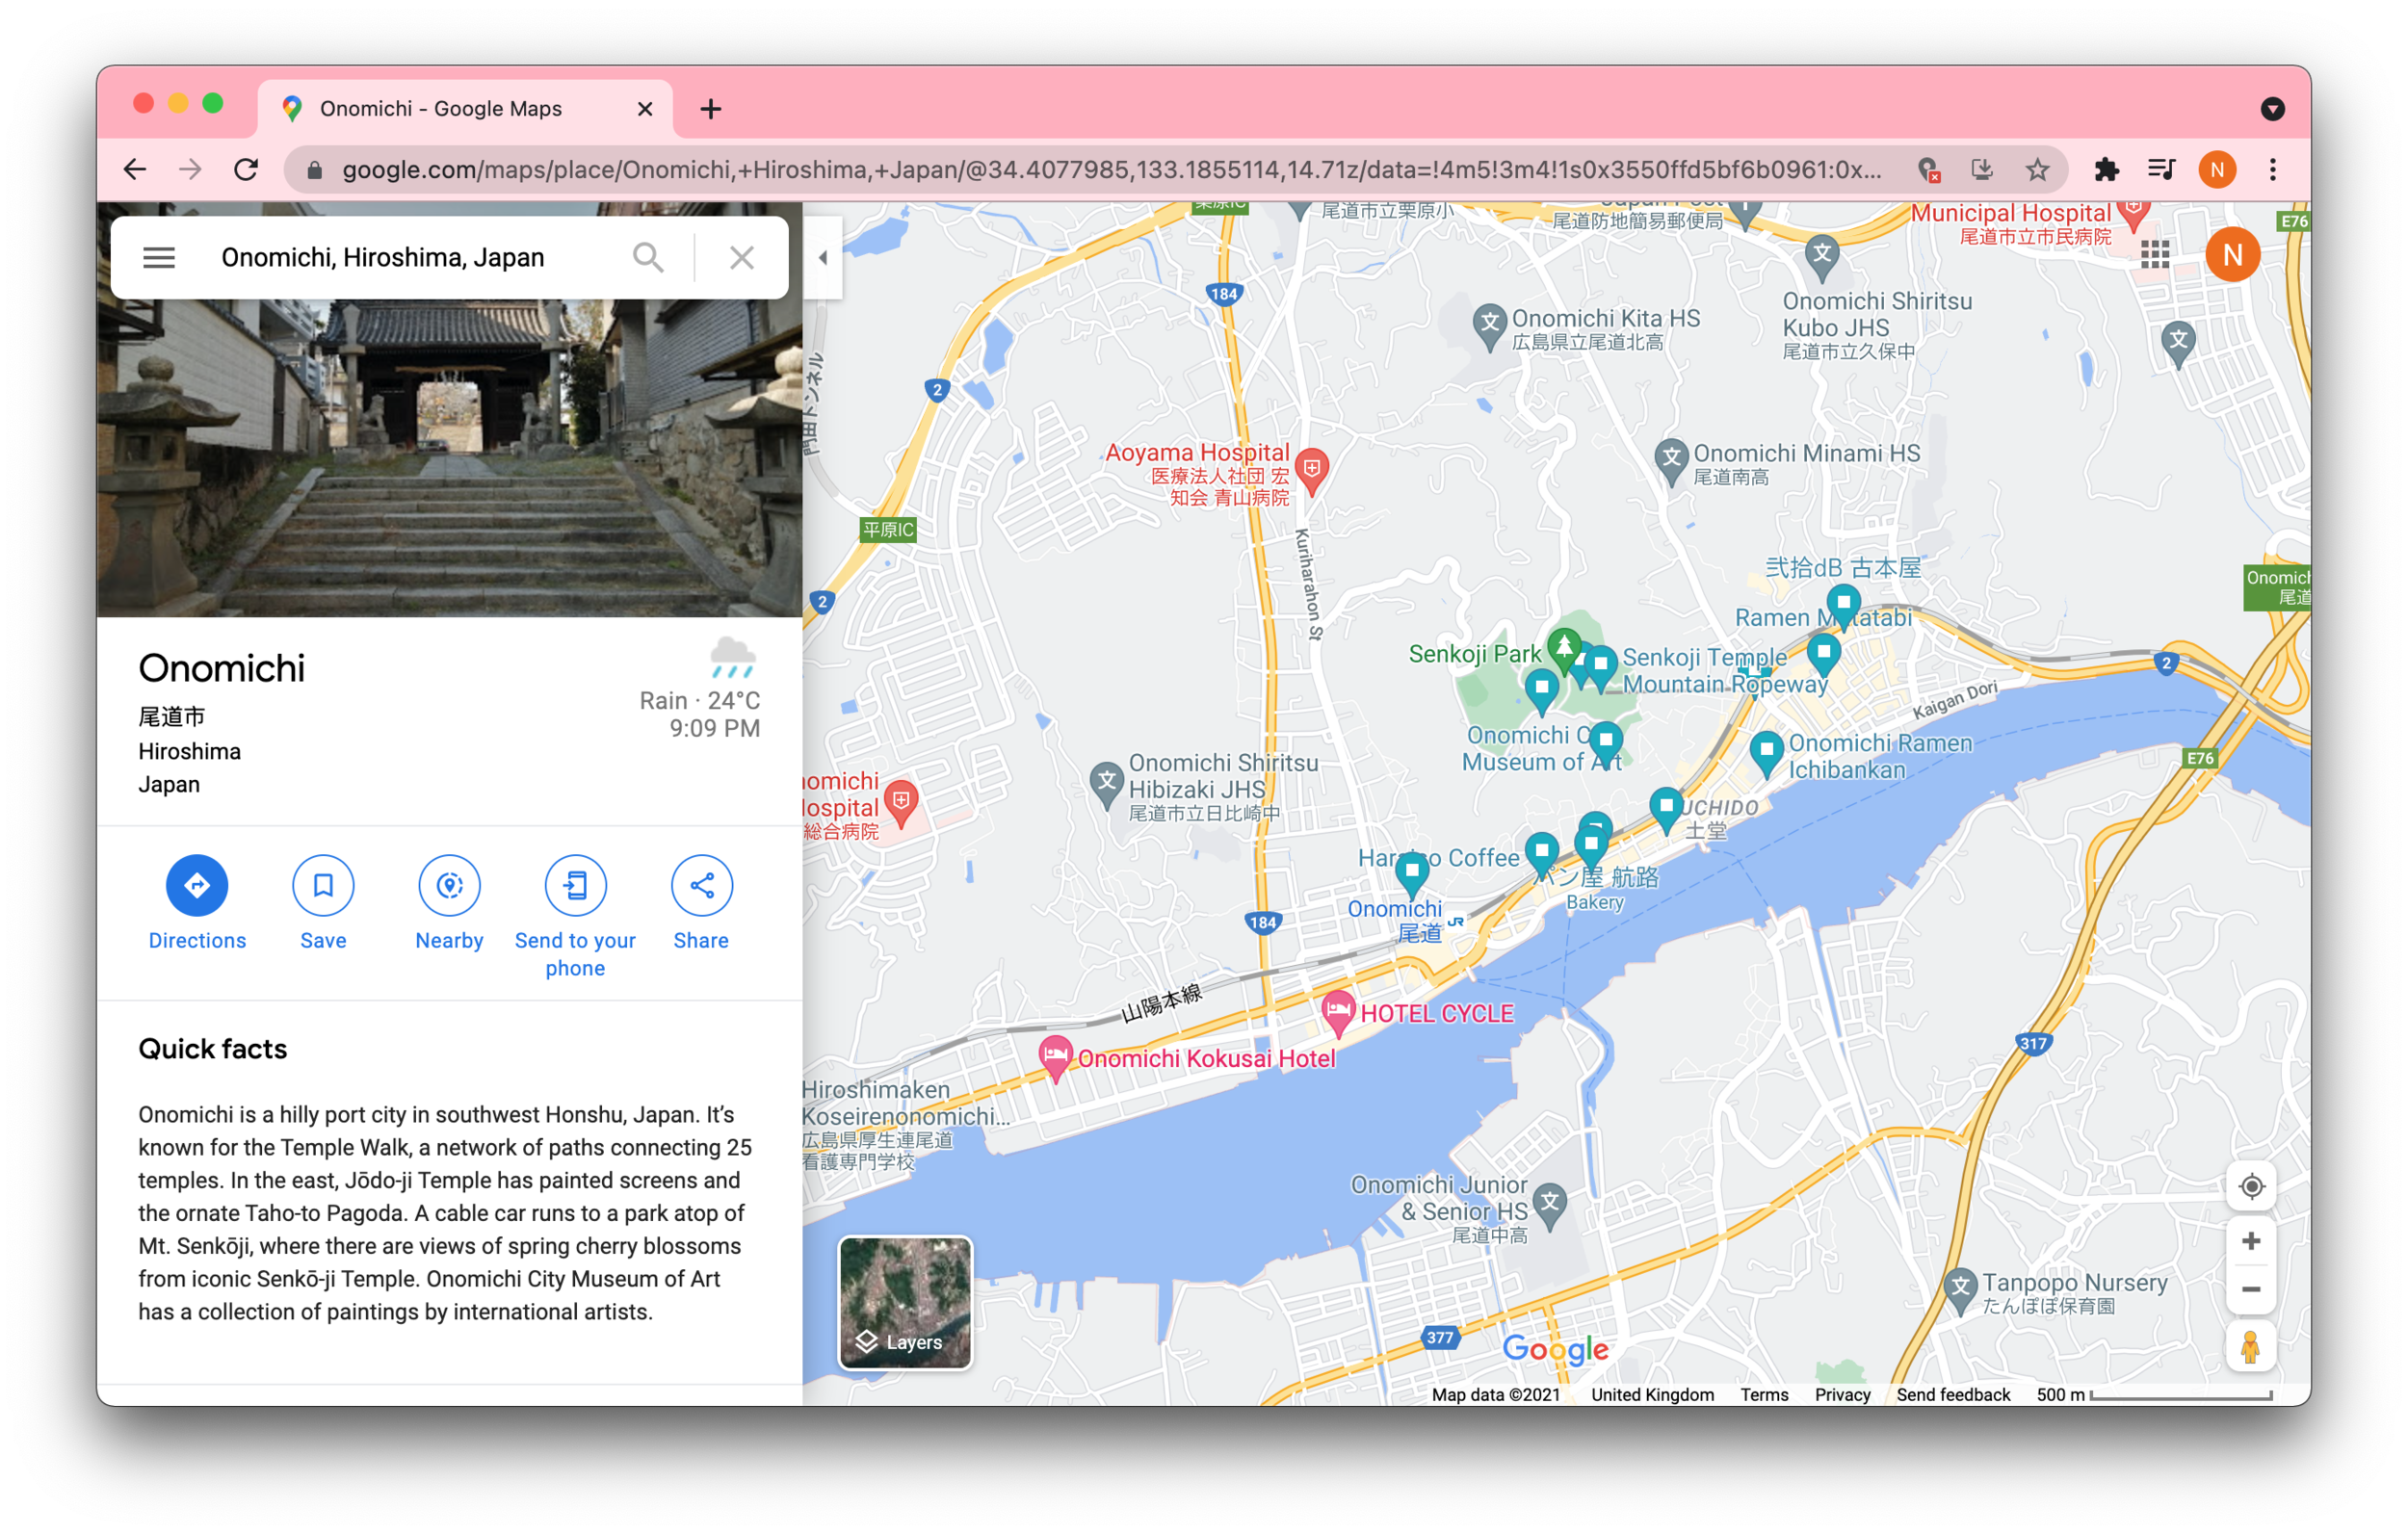Image resolution: width=2408 pixels, height=1534 pixels.
Task: Click the Terms link
Action: click(x=1764, y=1394)
